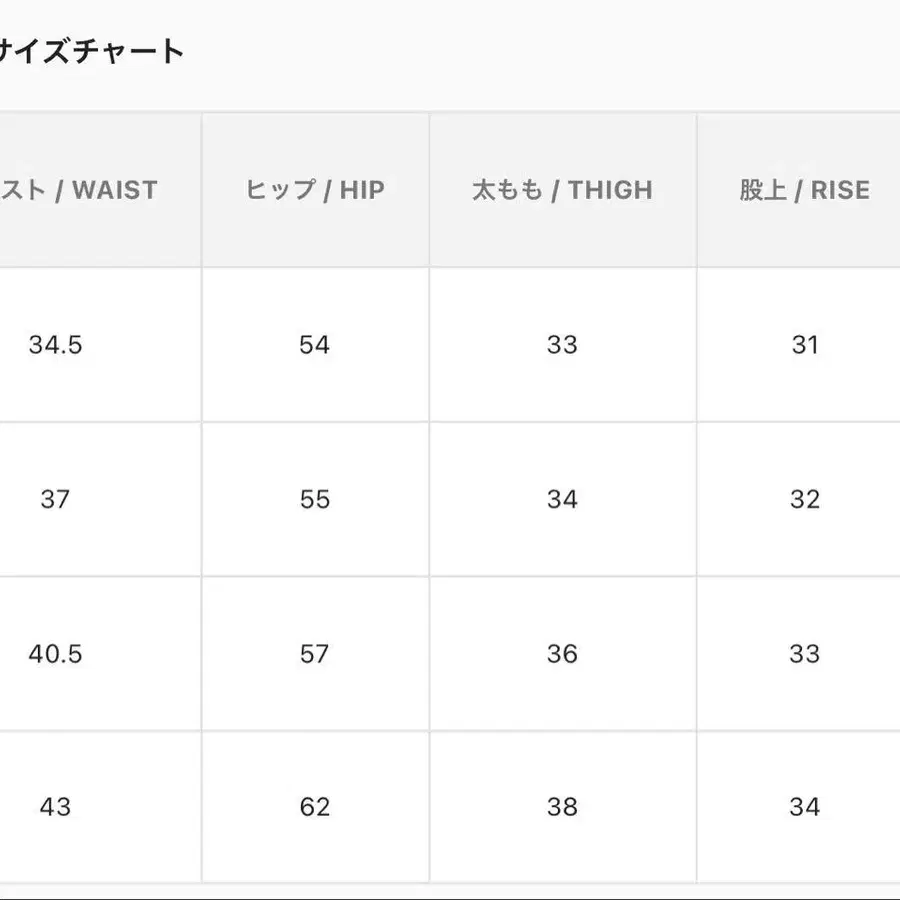This screenshot has height=900, width=900.
Task: Select the waist value 37 cell
Action: click(x=56, y=499)
